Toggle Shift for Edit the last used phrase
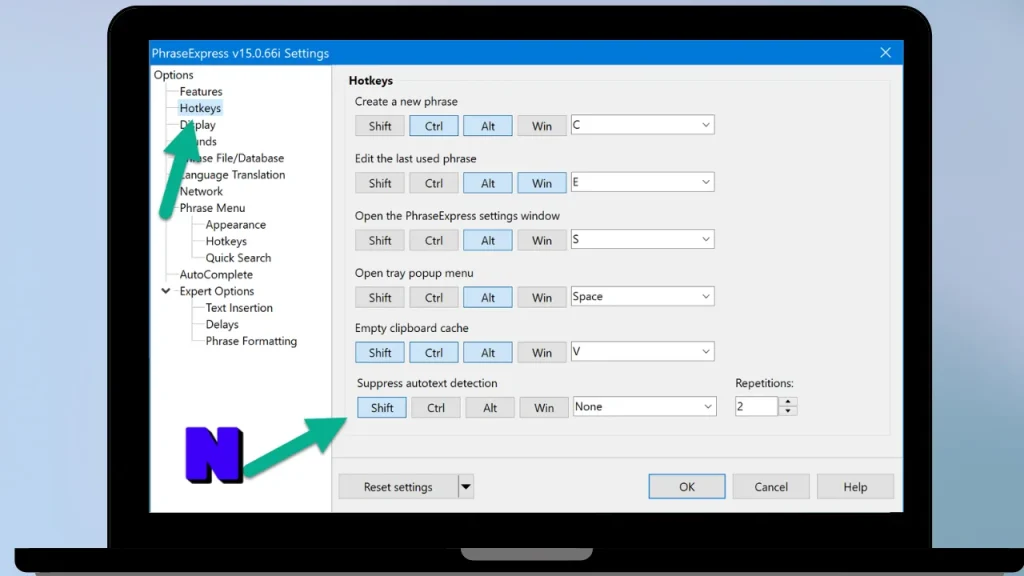 point(379,184)
